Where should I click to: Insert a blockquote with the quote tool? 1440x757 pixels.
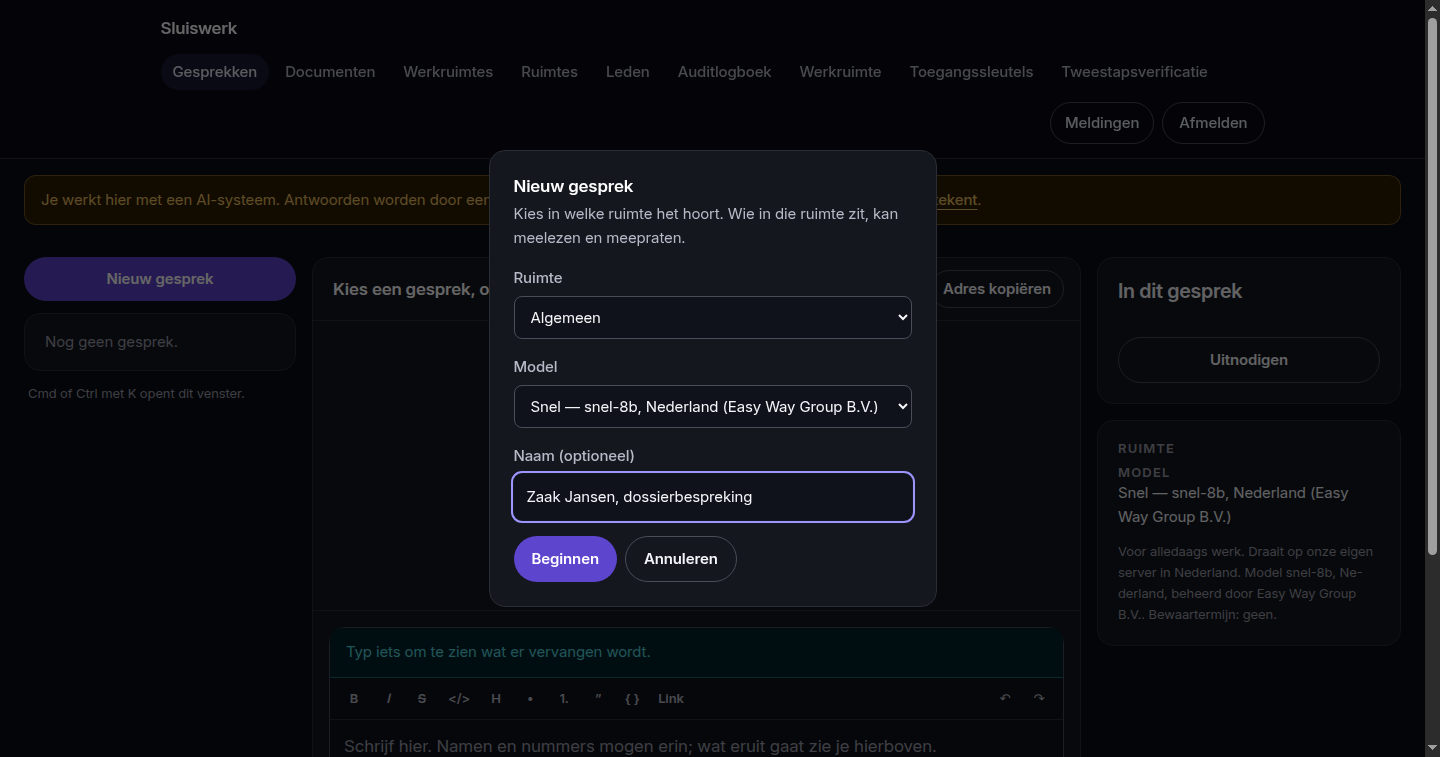598,699
